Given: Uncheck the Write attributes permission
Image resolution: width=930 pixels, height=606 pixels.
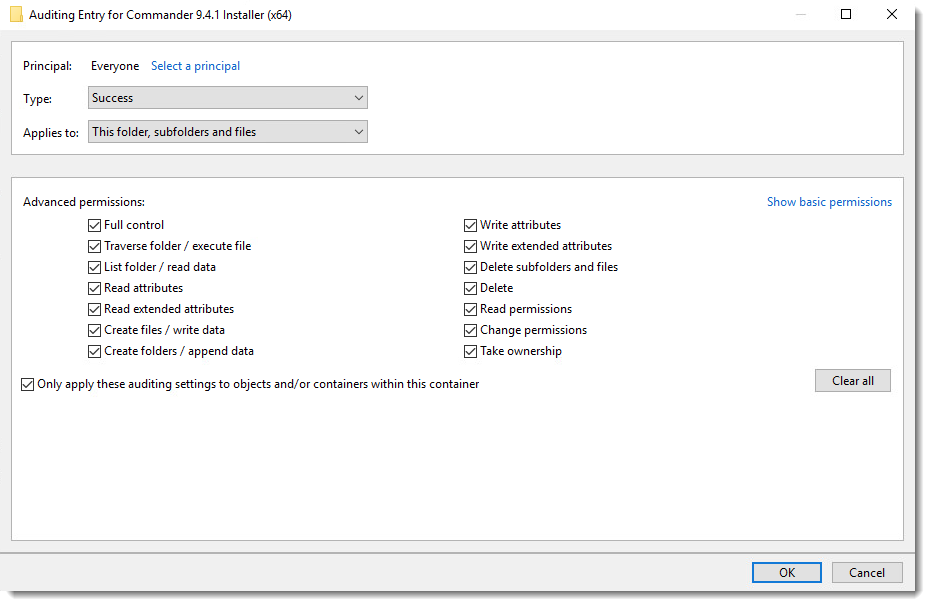Looking at the screenshot, I should 470,224.
